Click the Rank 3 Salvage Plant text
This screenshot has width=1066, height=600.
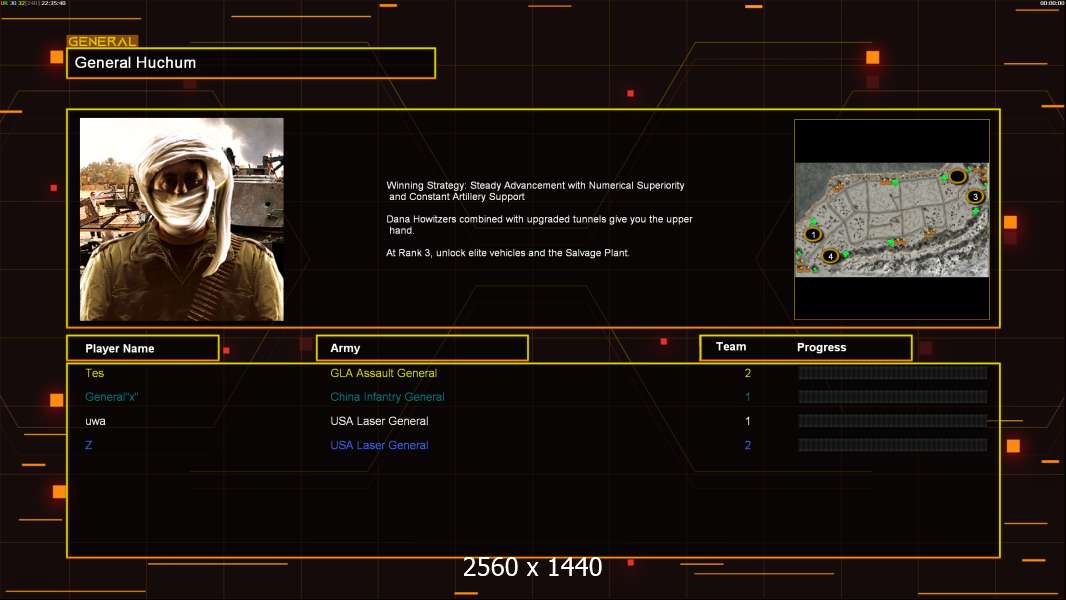tap(508, 253)
